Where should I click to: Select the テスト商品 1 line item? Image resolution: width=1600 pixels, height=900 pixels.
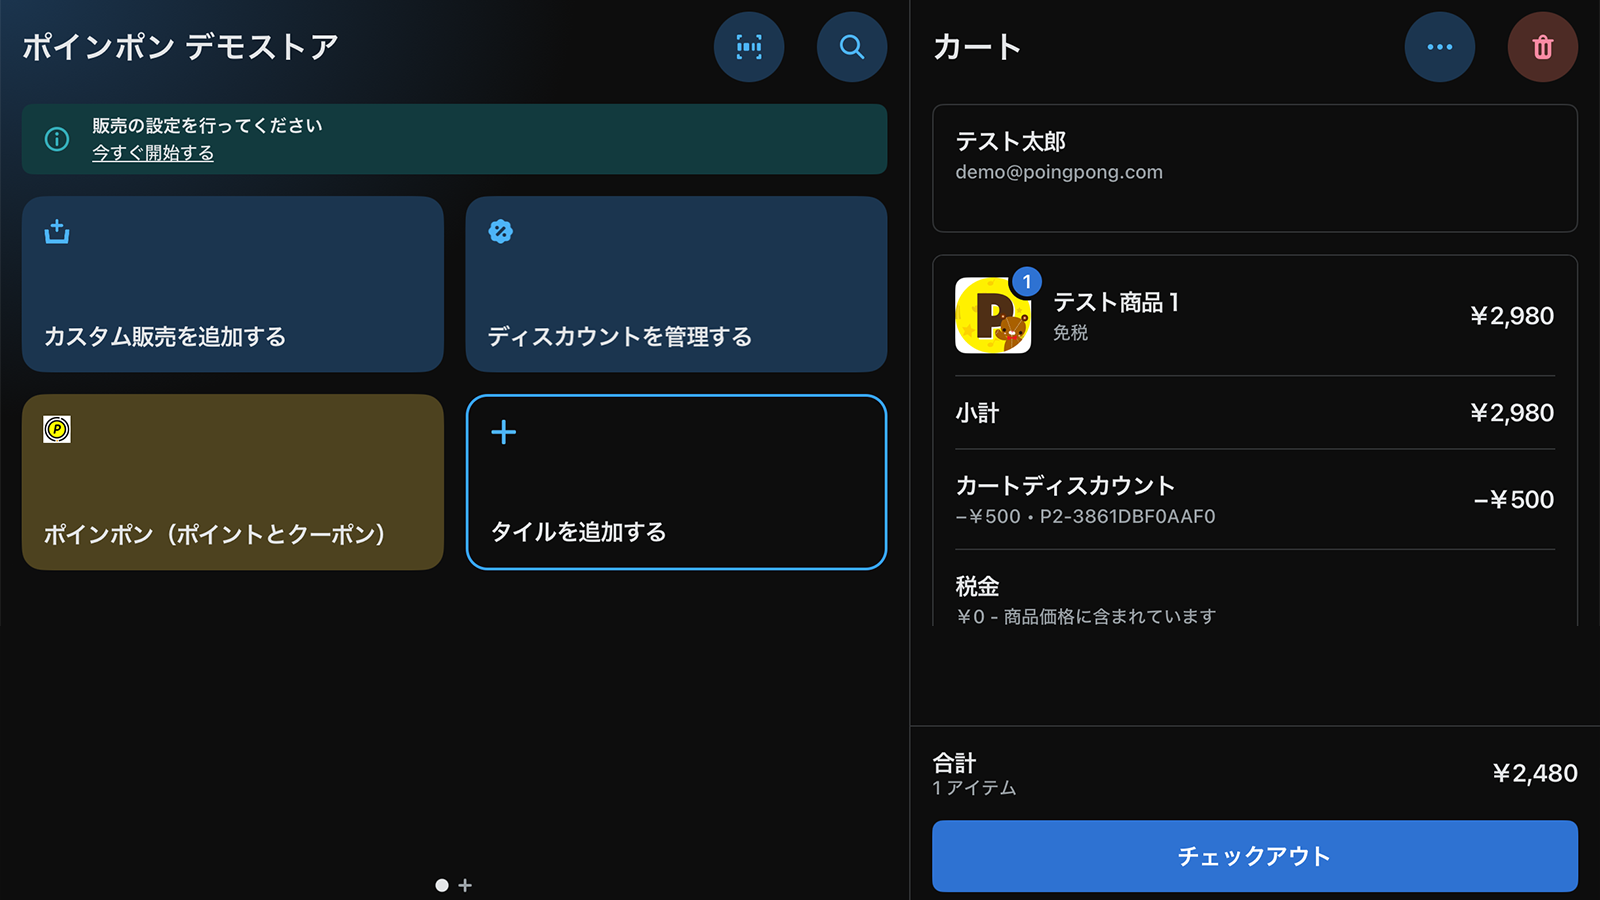[1255, 316]
